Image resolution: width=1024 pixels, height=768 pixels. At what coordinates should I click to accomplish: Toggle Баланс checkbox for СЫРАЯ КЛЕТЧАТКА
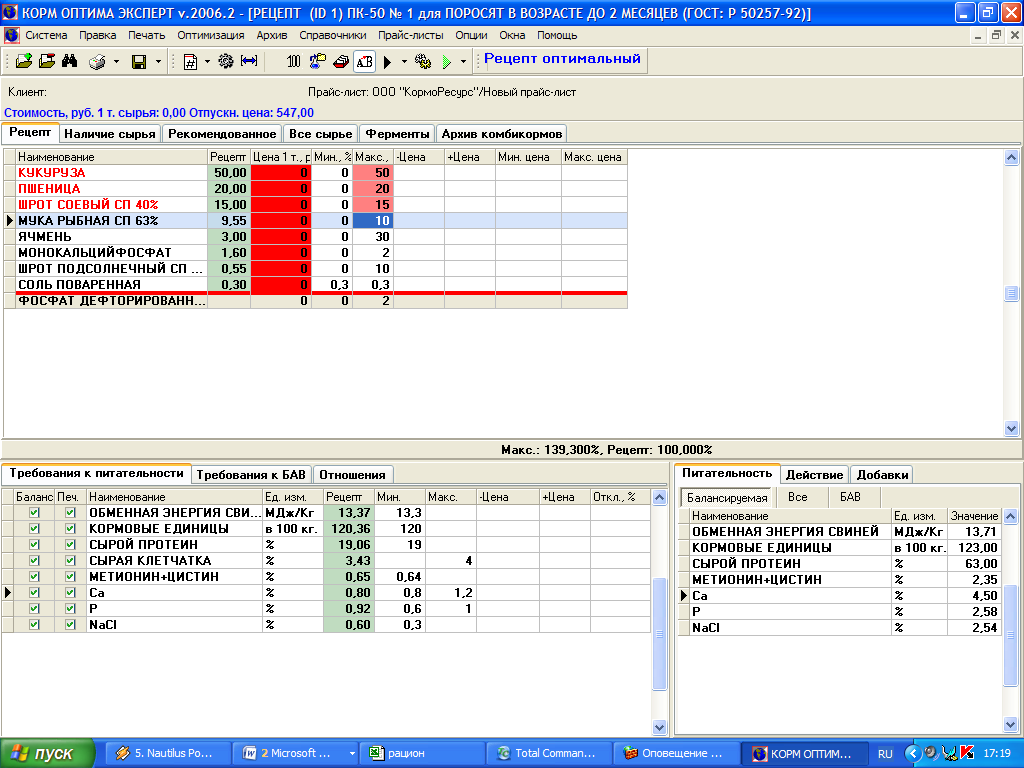point(34,560)
